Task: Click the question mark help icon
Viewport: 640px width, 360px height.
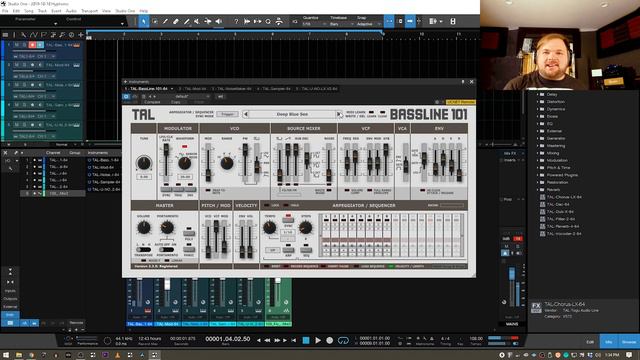Action: 236,21
